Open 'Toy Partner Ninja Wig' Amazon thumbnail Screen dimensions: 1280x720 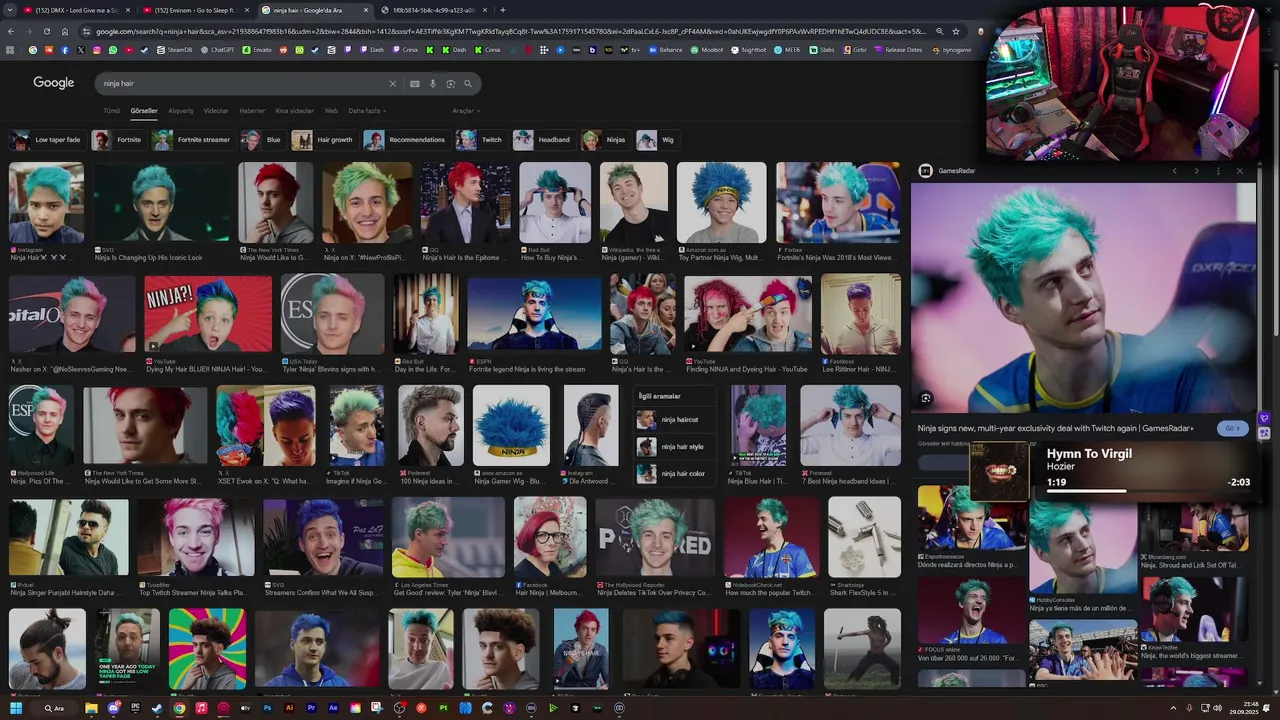click(721, 203)
